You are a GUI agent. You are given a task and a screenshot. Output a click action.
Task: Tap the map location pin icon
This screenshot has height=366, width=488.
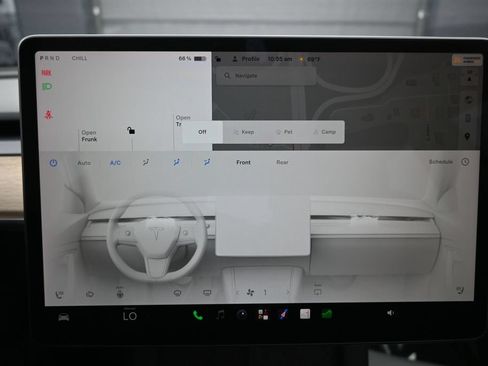pyautogui.click(x=467, y=136)
